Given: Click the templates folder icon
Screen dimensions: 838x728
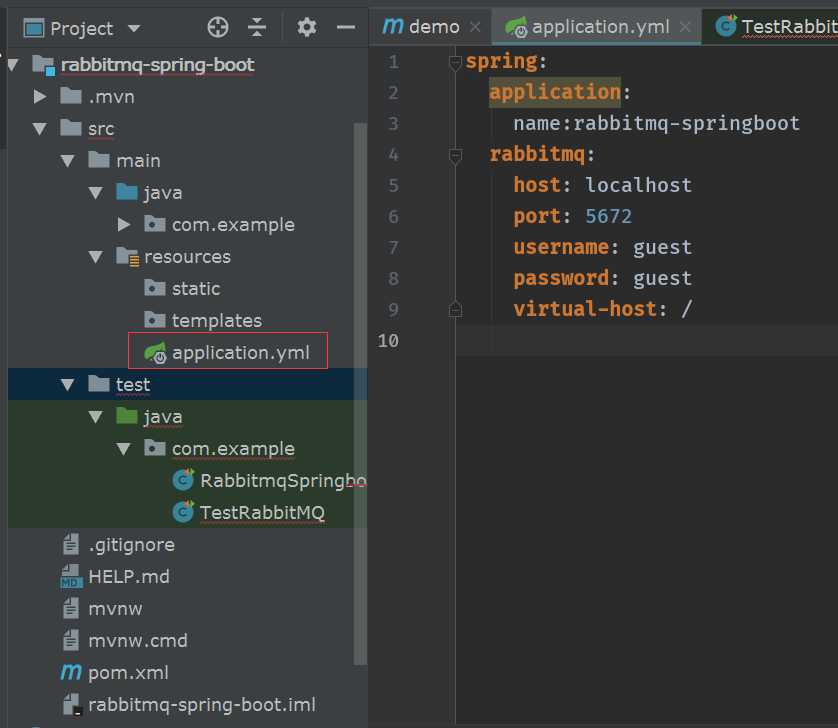Looking at the screenshot, I should [x=154, y=321].
